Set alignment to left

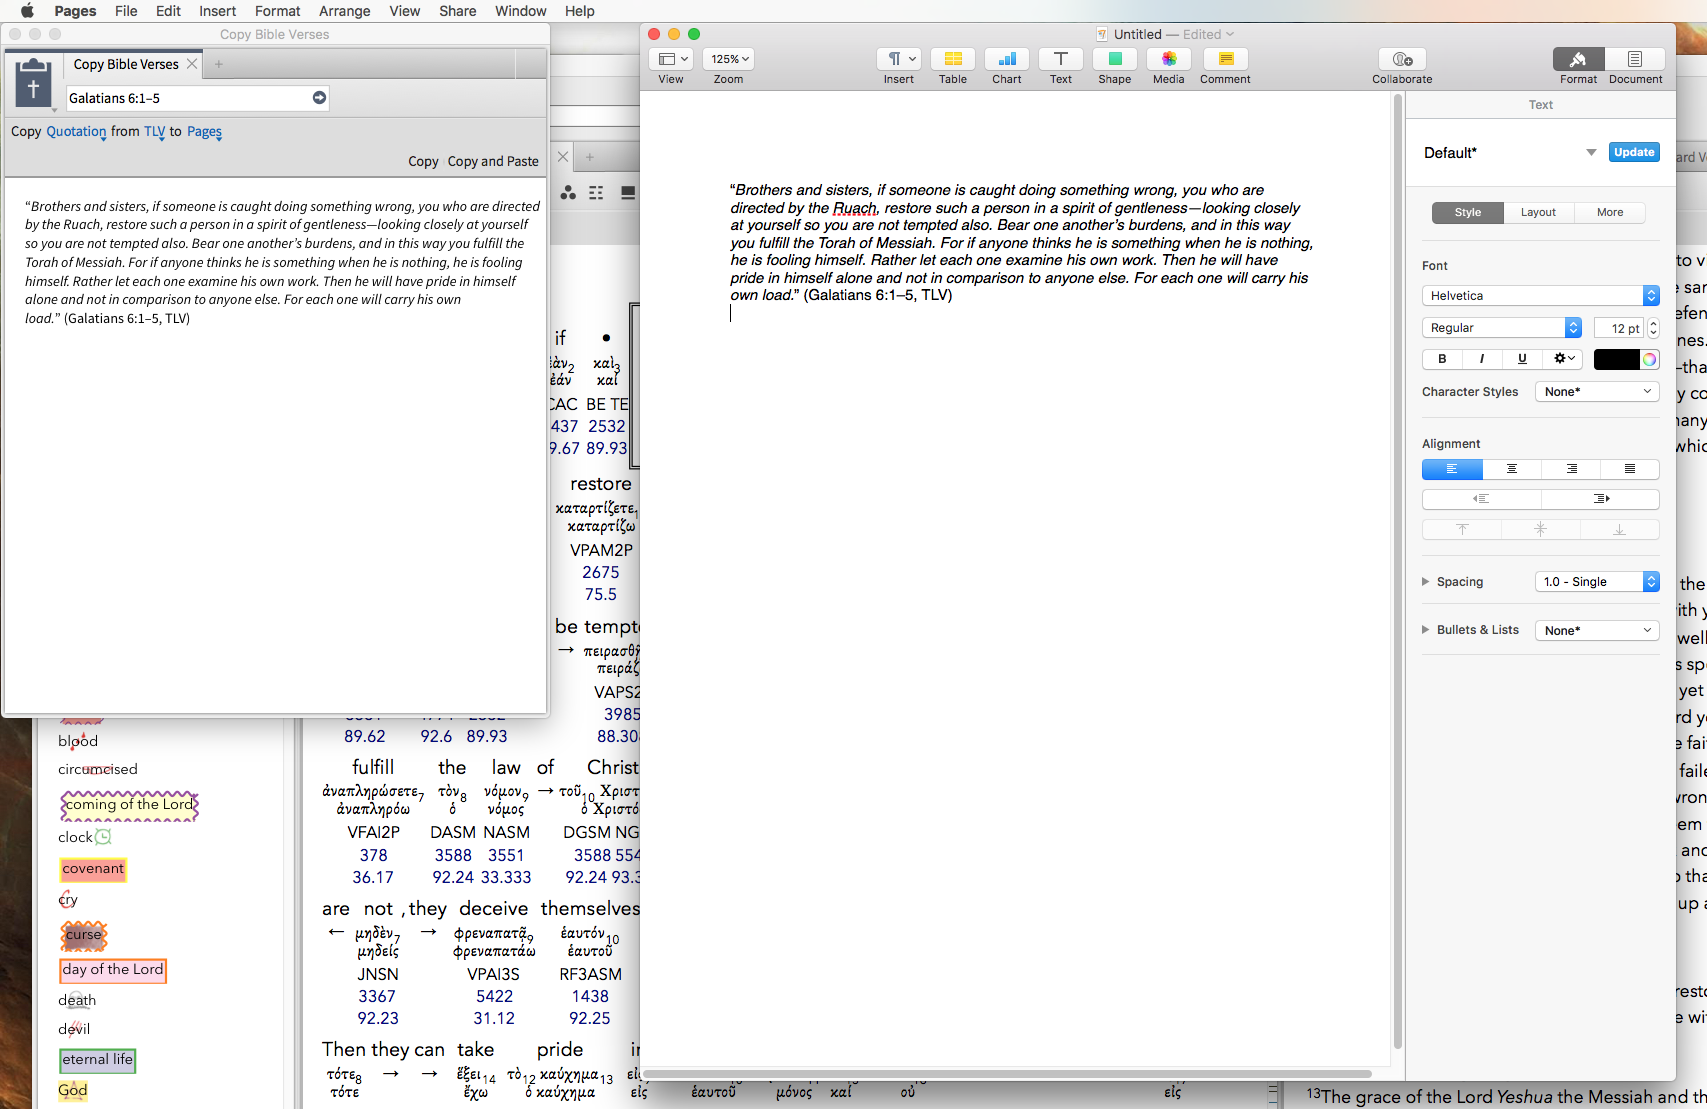(x=1452, y=469)
